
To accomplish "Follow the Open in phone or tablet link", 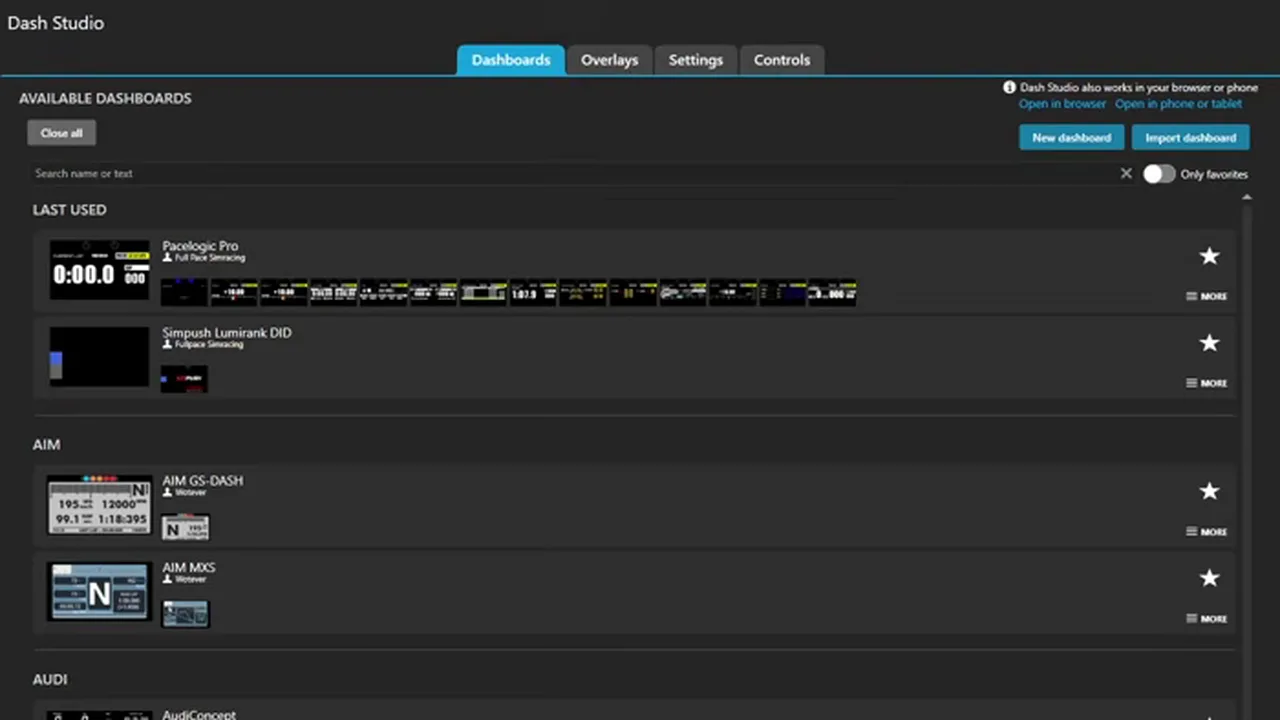I will pyautogui.click(x=1178, y=104).
